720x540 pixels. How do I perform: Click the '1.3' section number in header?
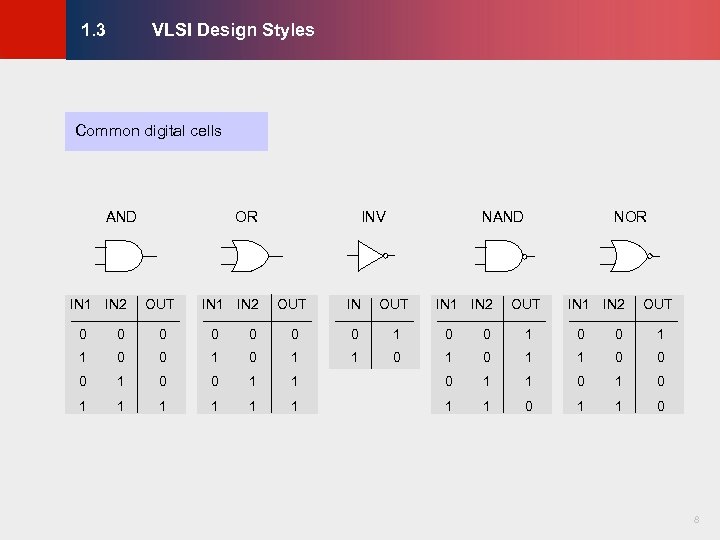[x=93, y=30]
